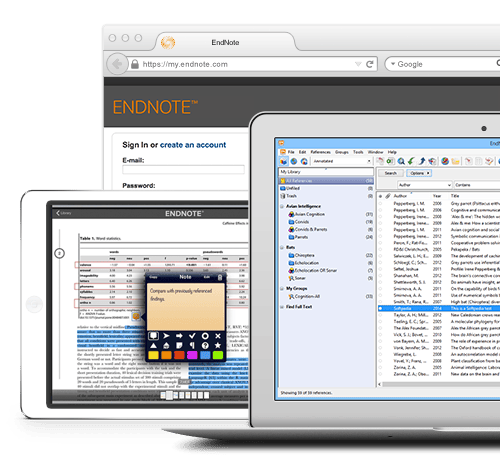Open the URL history dropdown arrow
The width and height of the screenshot is (500, 462).
[358, 64]
